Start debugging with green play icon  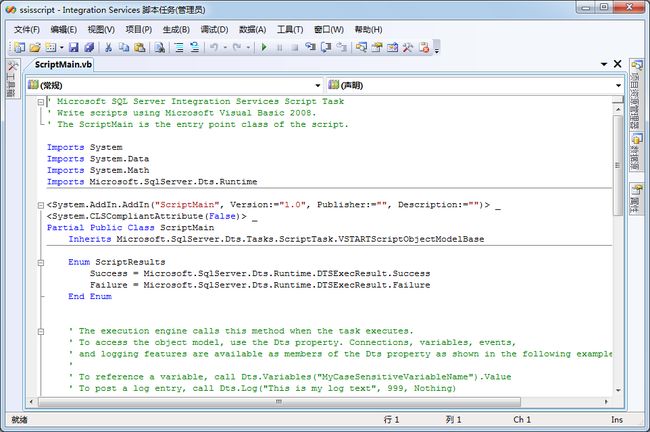(x=264, y=48)
